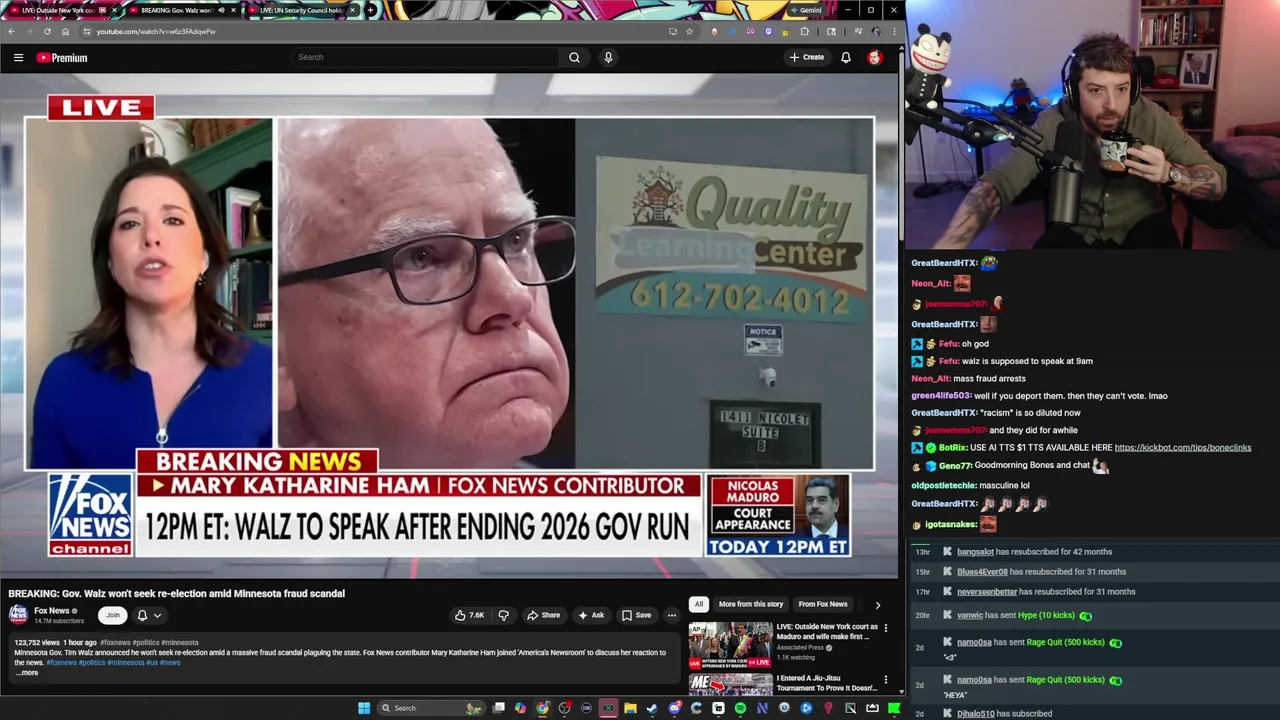The image size is (1280, 720).
Task: Click the YouTube search magnifier button
Action: coord(574,57)
